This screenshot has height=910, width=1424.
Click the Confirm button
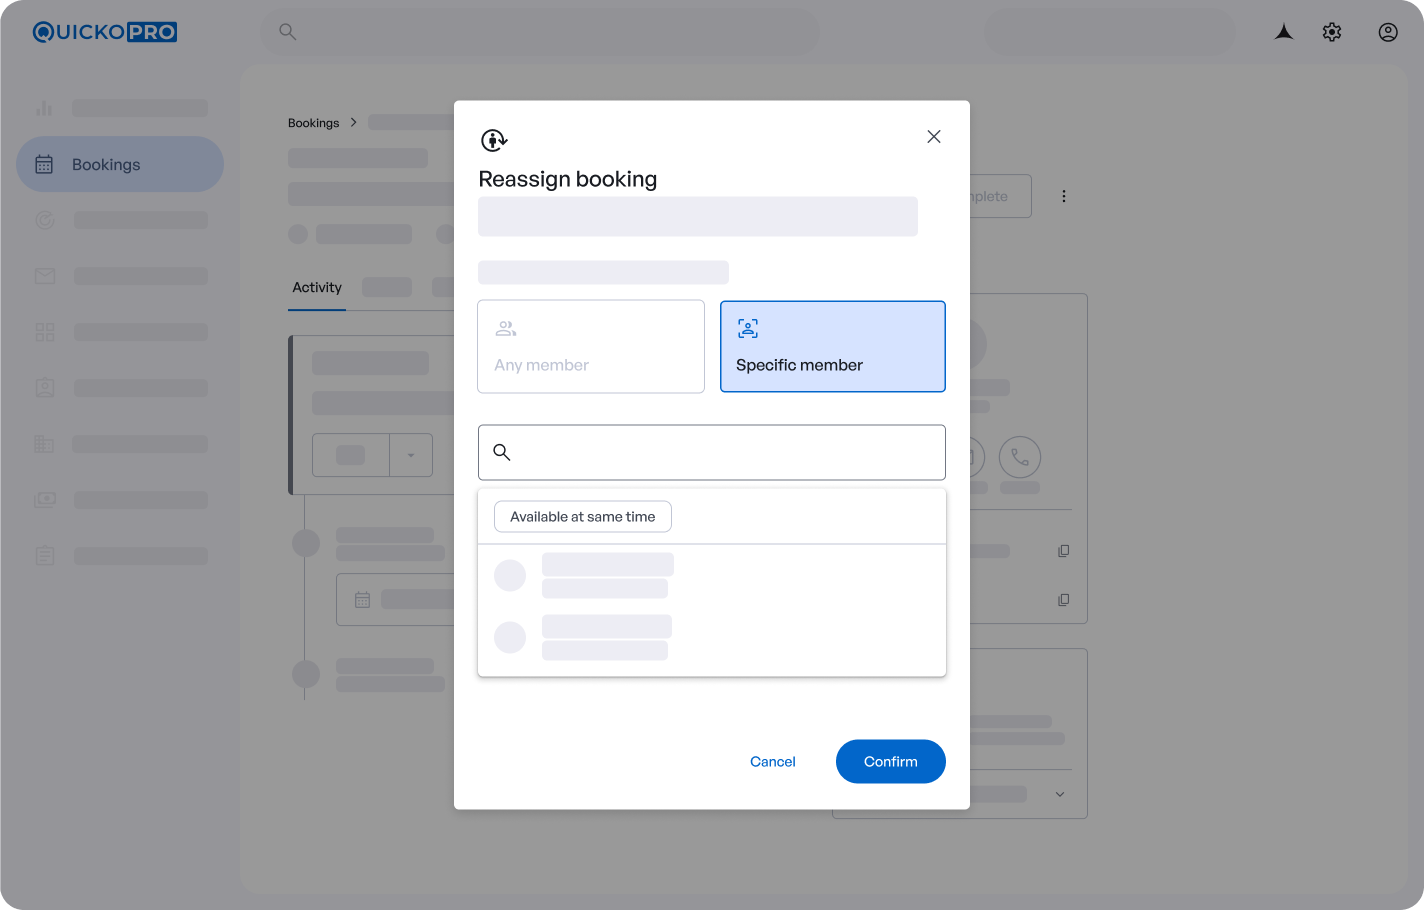coord(890,762)
